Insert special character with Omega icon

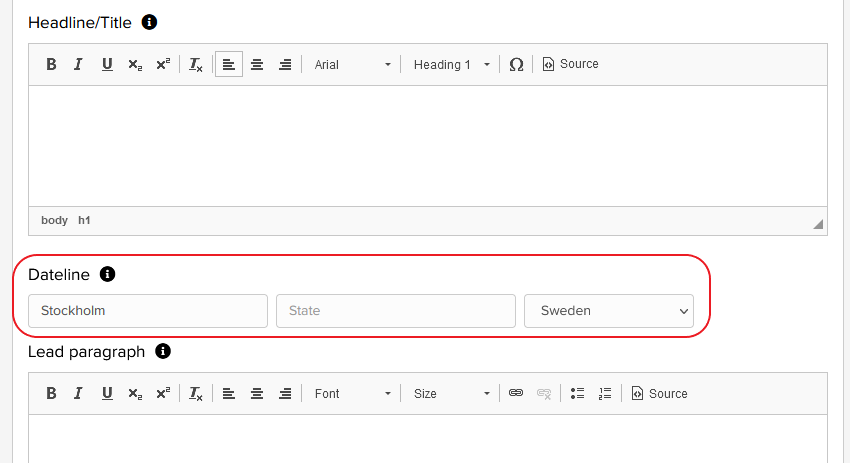coord(516,65)
